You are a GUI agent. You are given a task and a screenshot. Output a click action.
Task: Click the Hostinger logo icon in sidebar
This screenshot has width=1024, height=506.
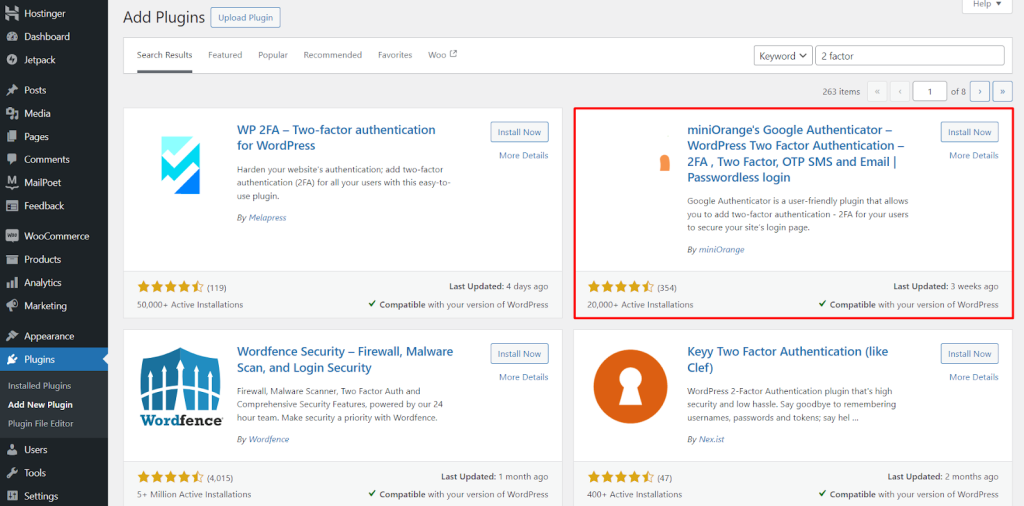(12, 13)
